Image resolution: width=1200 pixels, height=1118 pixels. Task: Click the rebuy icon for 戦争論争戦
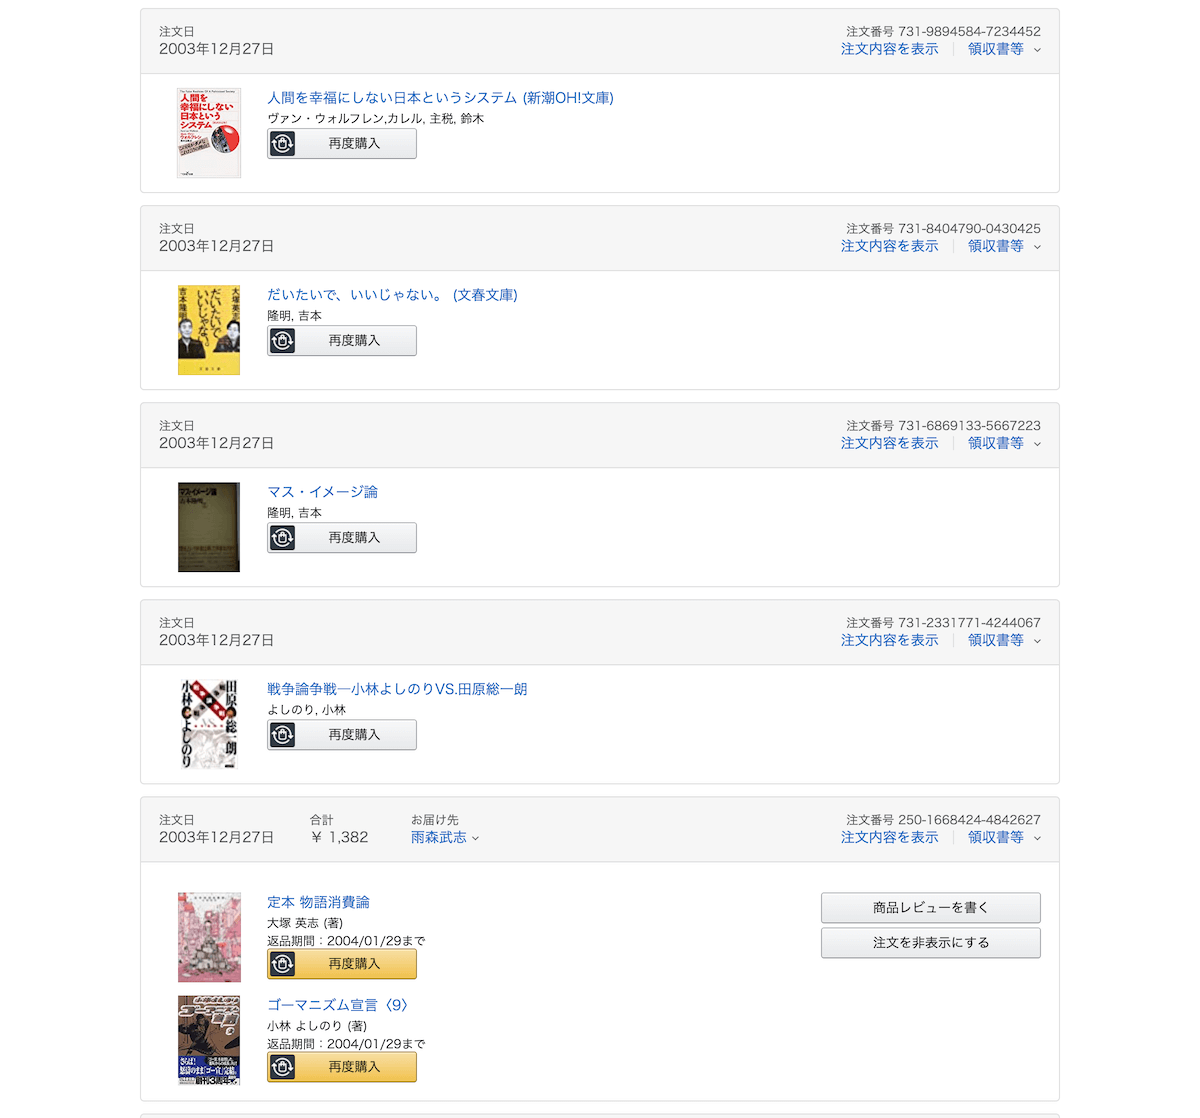(x=283, y=735)
